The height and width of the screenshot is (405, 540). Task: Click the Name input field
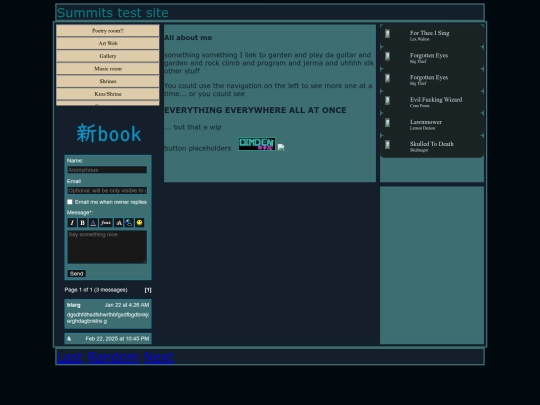point(107,170)
